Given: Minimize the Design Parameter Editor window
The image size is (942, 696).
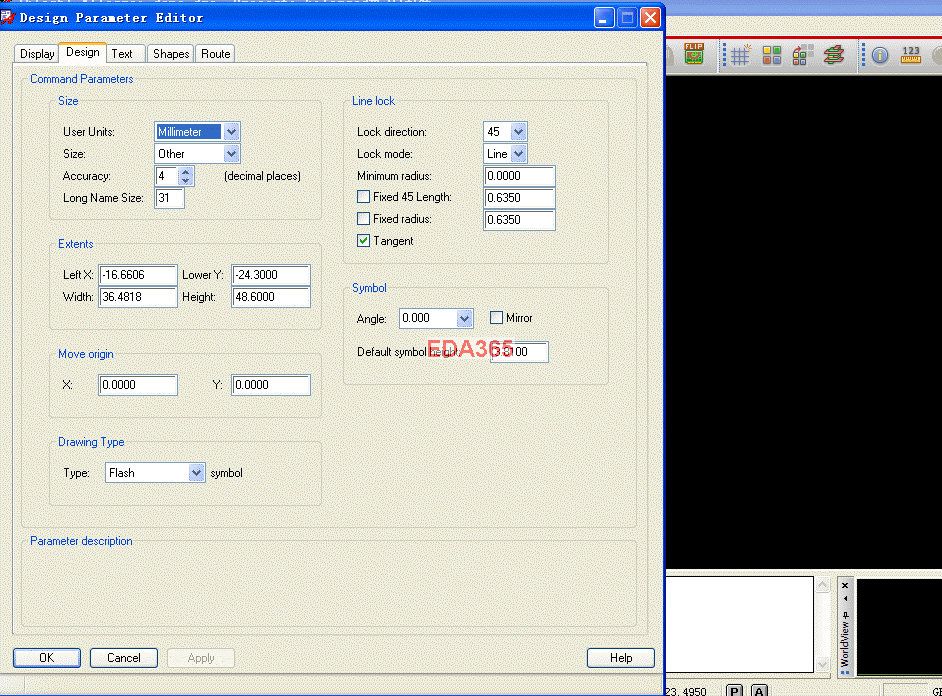Looking at the screenshot, I should point(604,17).
